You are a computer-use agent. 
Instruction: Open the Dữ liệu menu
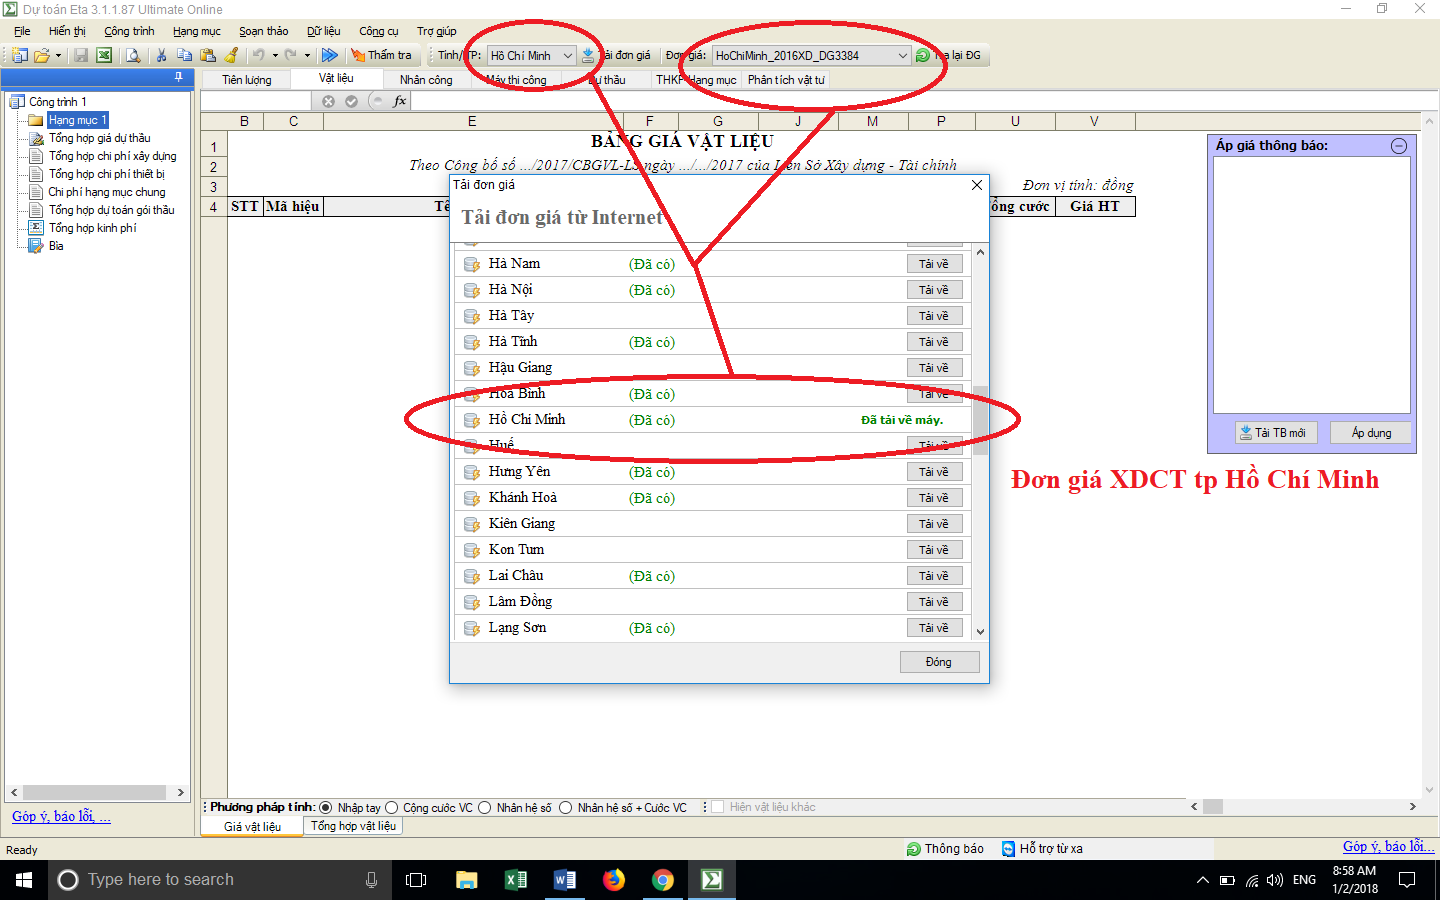(x=323, y=31)
